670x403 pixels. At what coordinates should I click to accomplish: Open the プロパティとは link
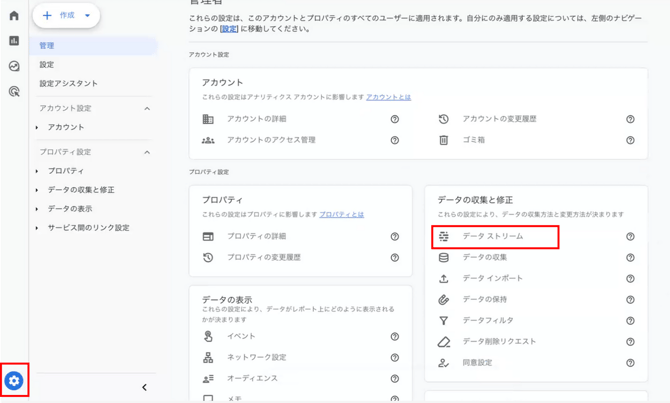point(341,214)
